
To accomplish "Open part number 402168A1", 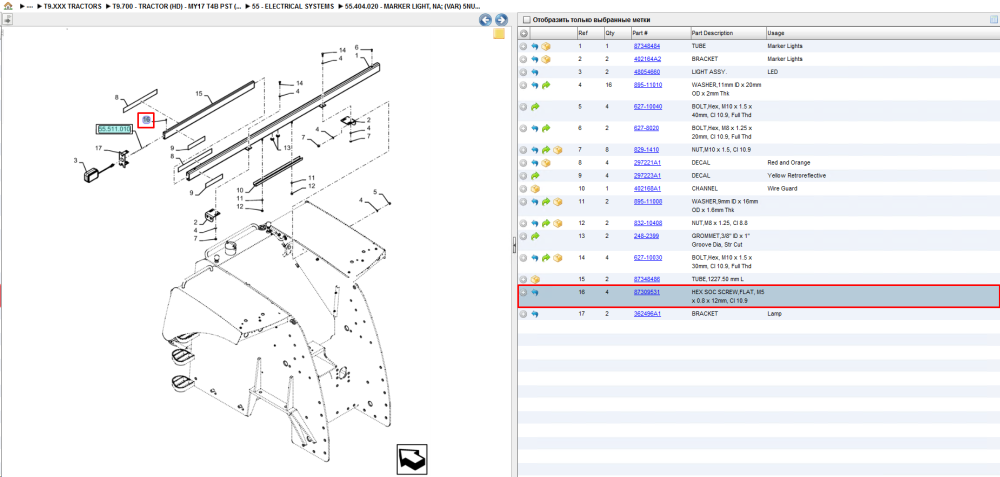I will [x=647, y=189].
